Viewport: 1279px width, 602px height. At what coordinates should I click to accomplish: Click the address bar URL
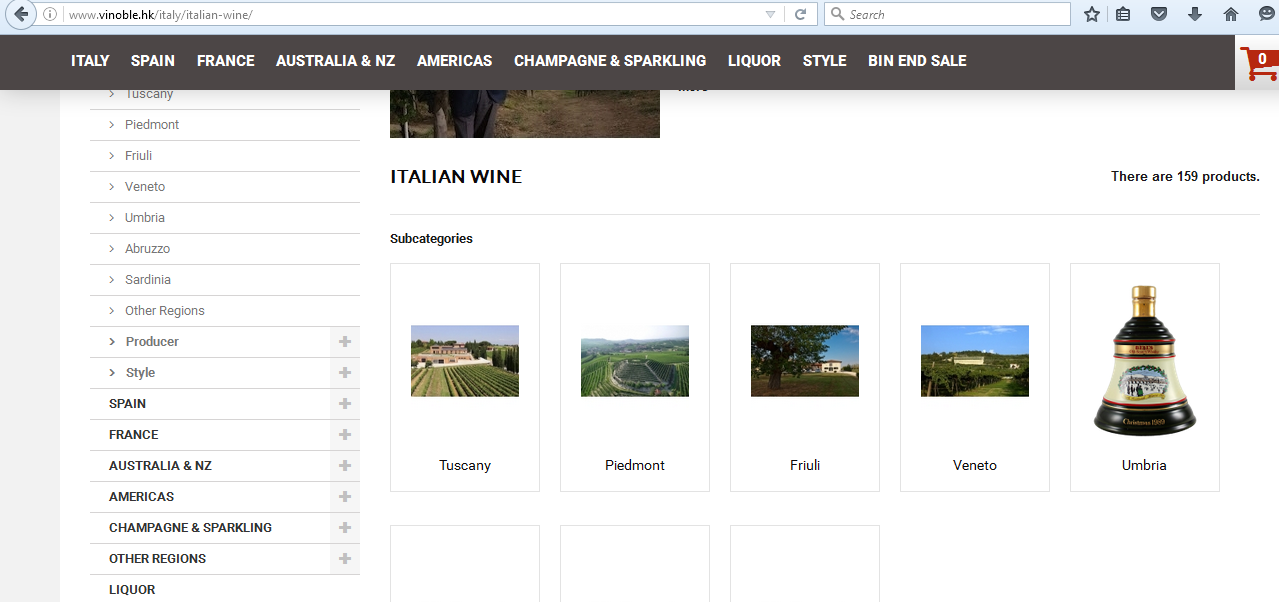[160, 15]
